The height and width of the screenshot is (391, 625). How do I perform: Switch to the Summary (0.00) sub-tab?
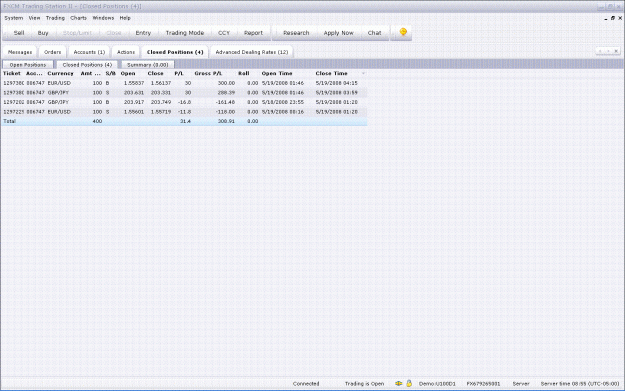[147, 65]
